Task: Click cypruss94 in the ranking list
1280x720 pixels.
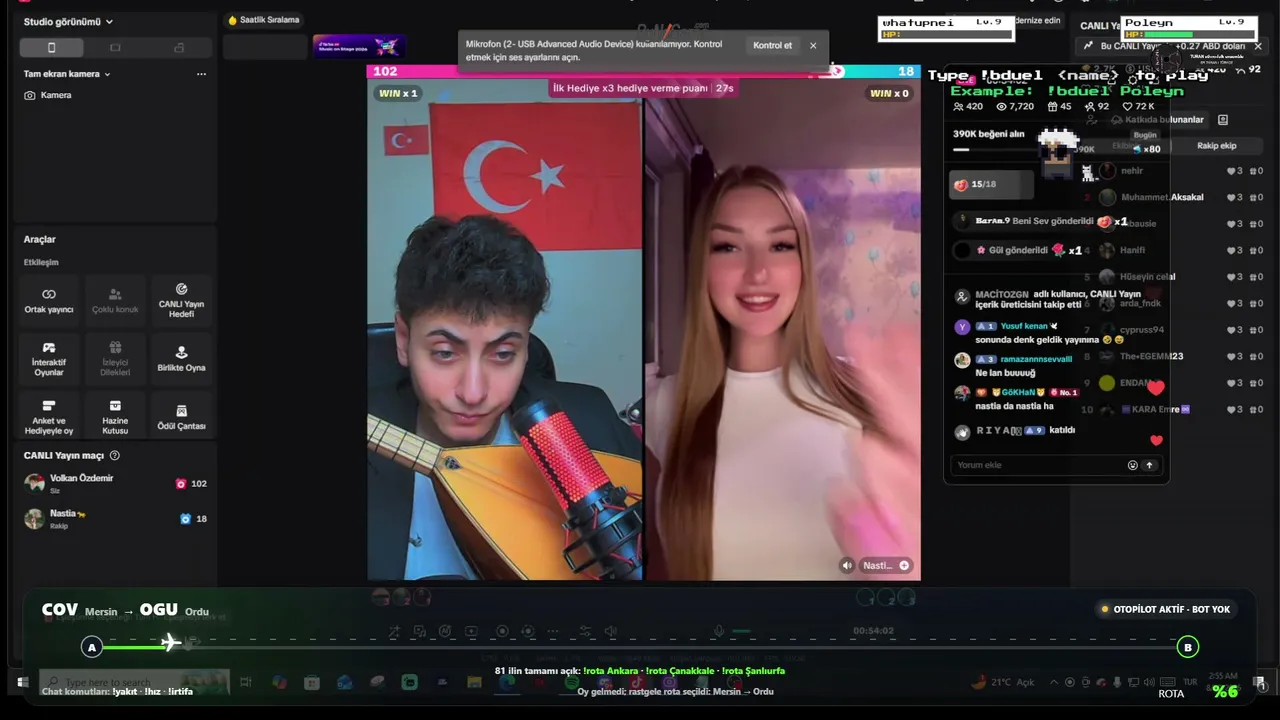Action: (x=1141, y=330)
